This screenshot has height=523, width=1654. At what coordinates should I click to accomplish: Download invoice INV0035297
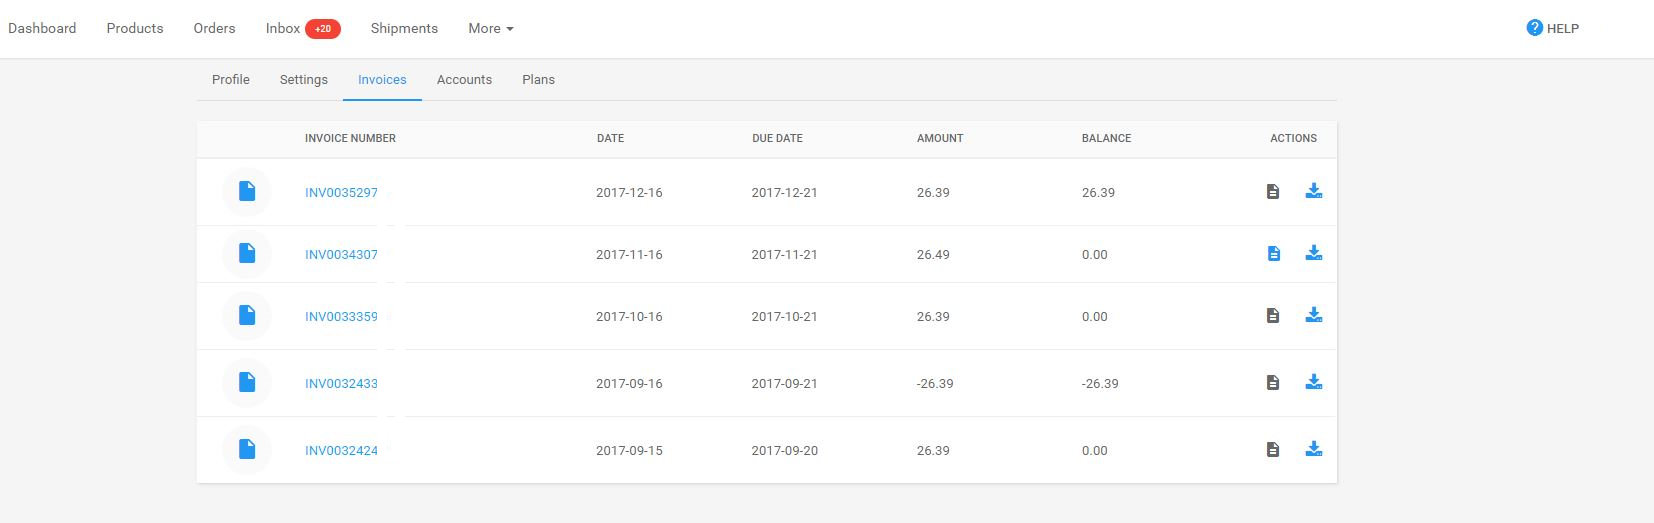(x=1314, y=191)
